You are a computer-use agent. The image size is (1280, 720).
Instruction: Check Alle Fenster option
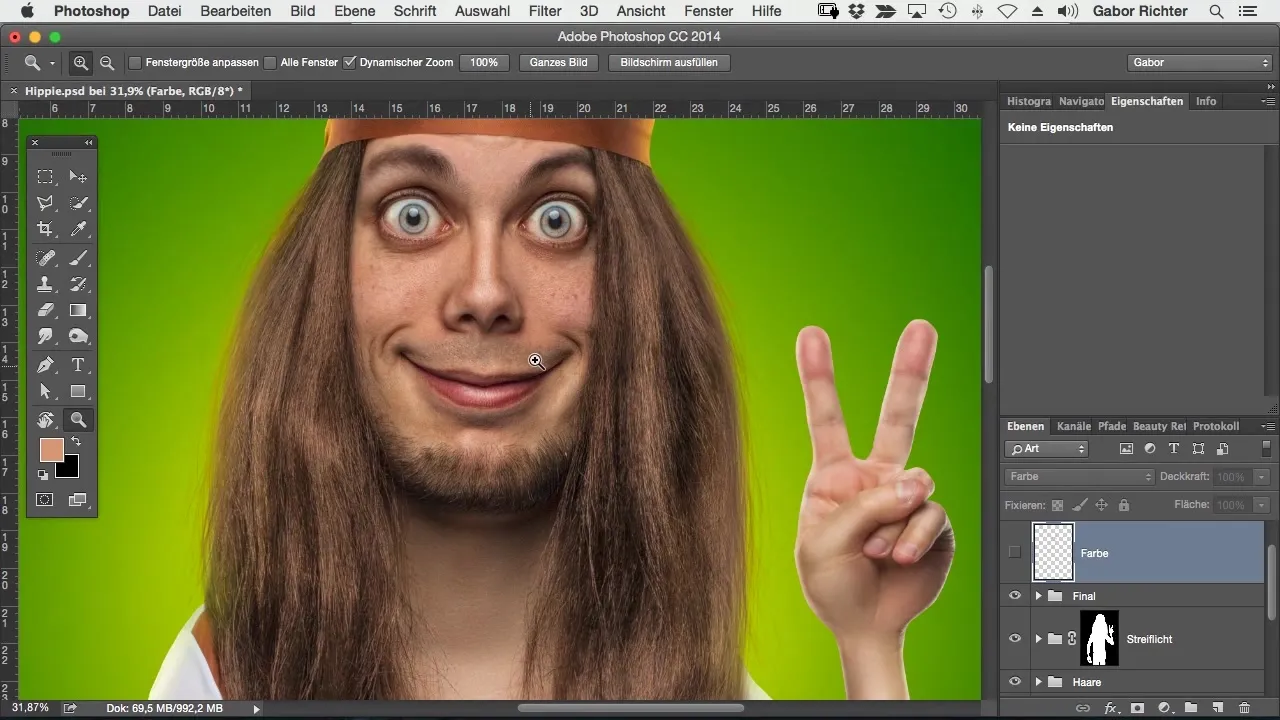(x=270, y=62)
